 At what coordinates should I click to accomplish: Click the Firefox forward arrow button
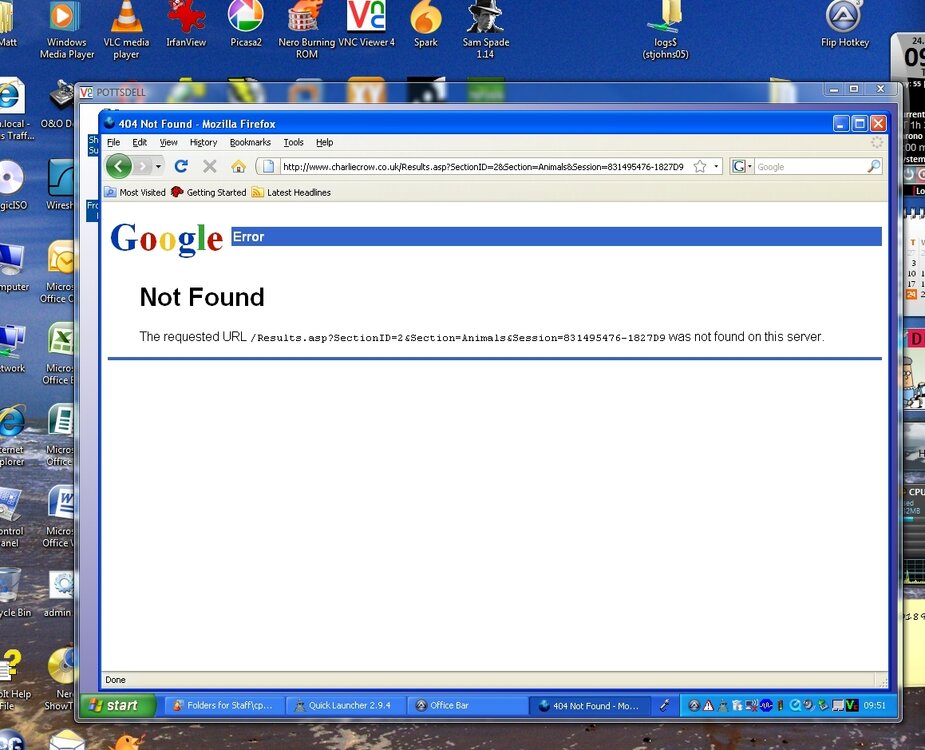pyautogui.click(x=142, y=166)
